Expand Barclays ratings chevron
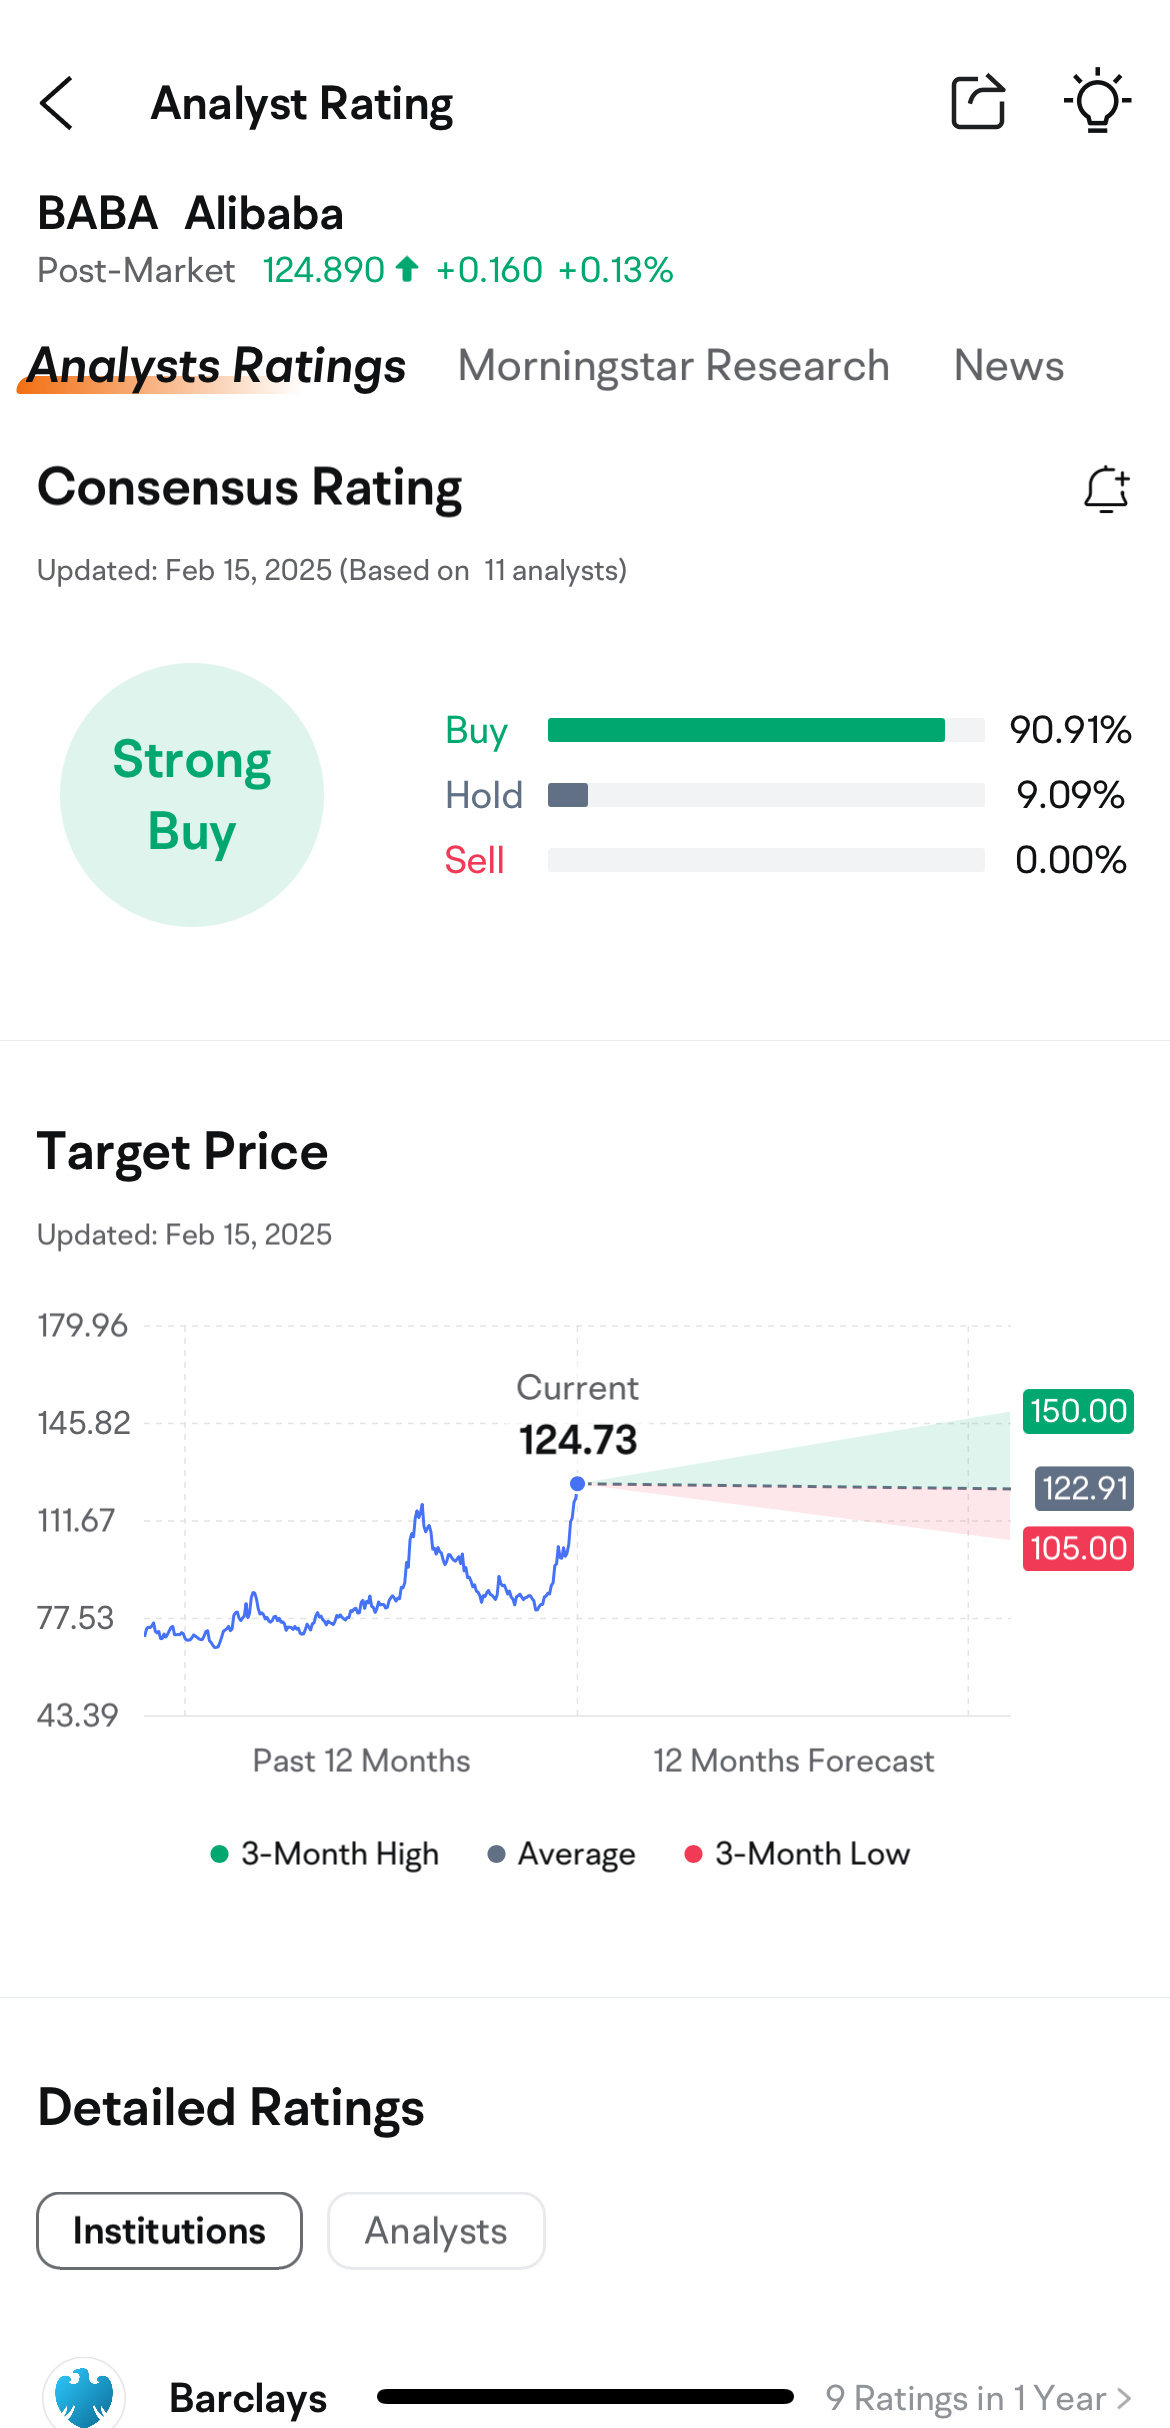This screenshot has width=1170, height=2428. pyautogui.click(x=1124, y=2398)
